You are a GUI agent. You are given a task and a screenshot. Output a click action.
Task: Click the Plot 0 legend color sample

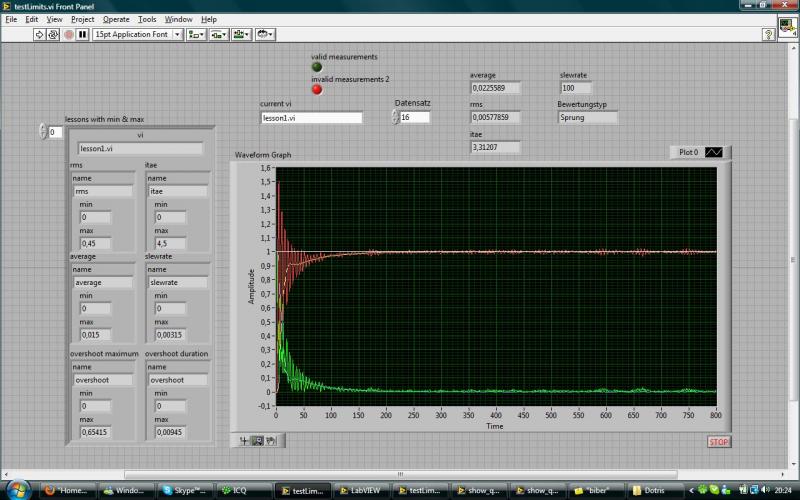point(713,152)
